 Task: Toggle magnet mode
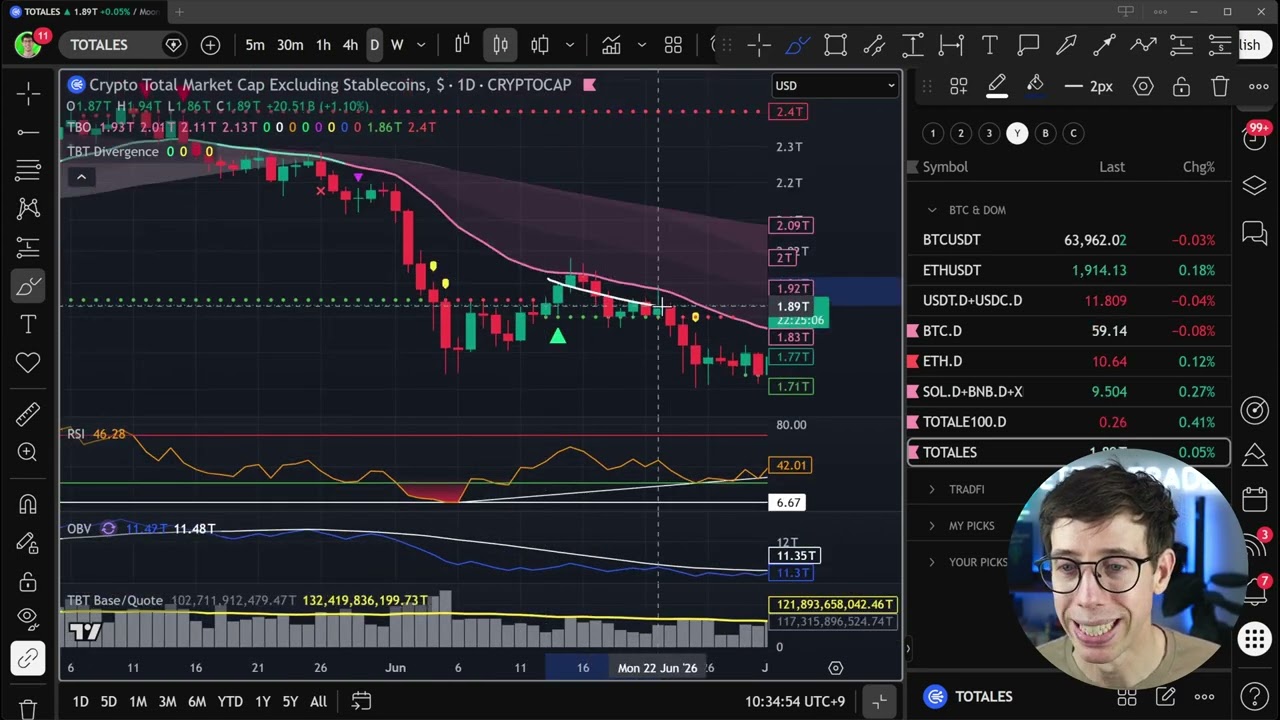point(28,504)
